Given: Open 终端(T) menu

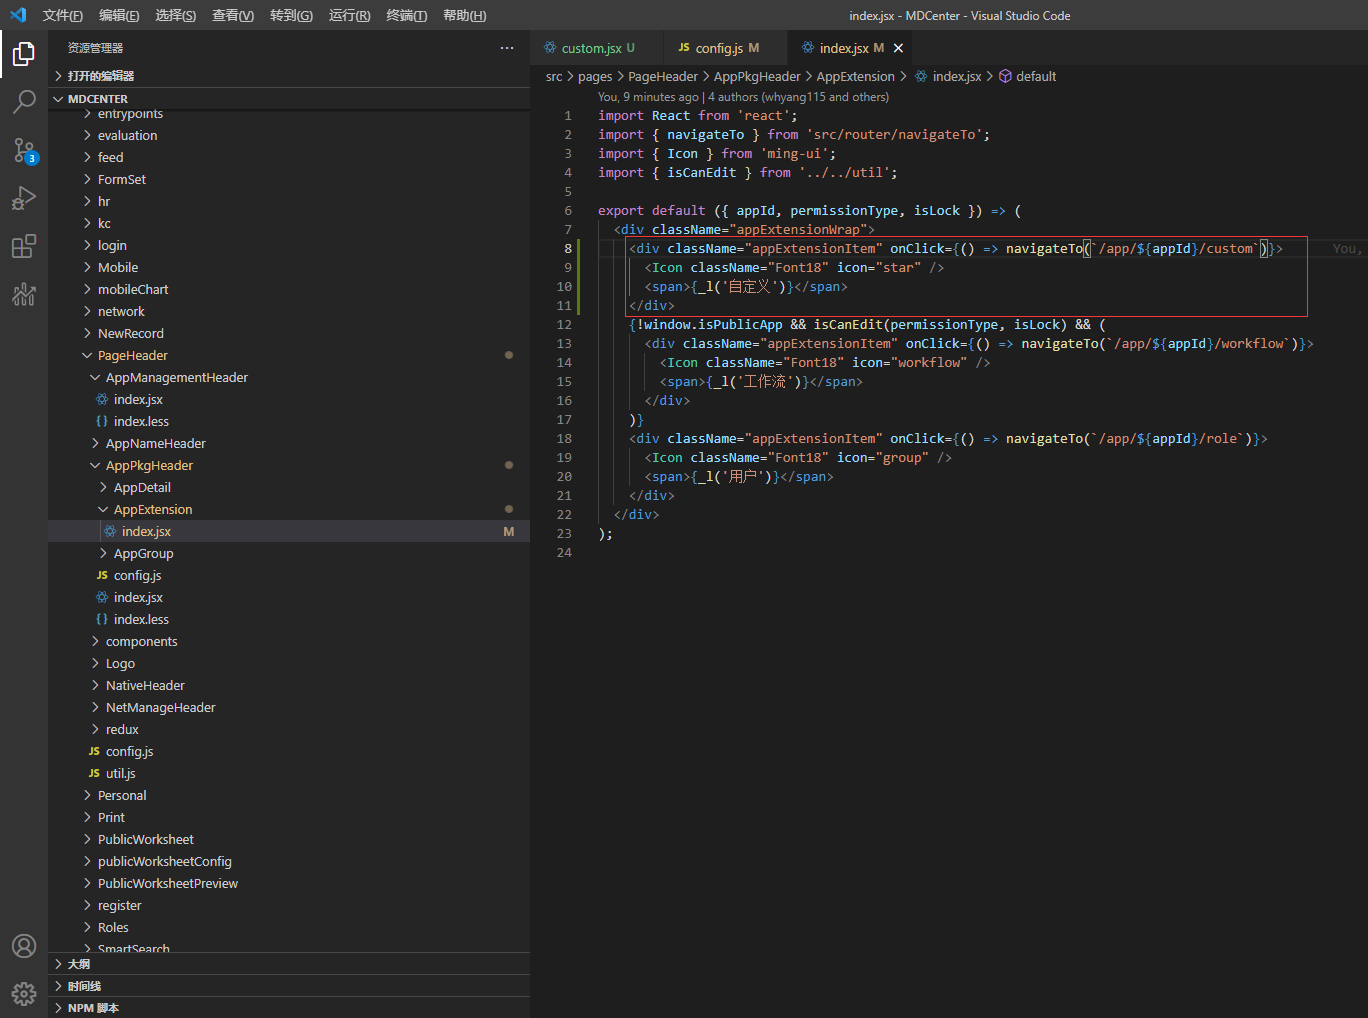Looking at the screenshot, I should pos(407,15).
